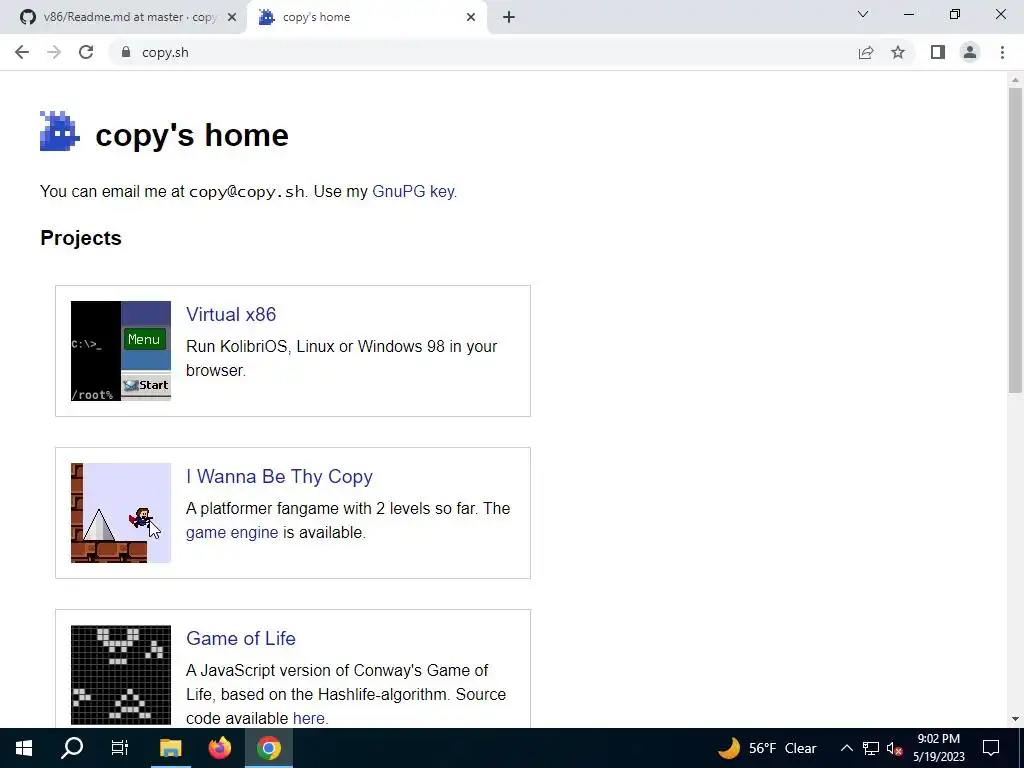Toggle the browser side panel icon
Image resolution: width=1024 pixels, height=768 pixels.
click(x=938, y=52)
